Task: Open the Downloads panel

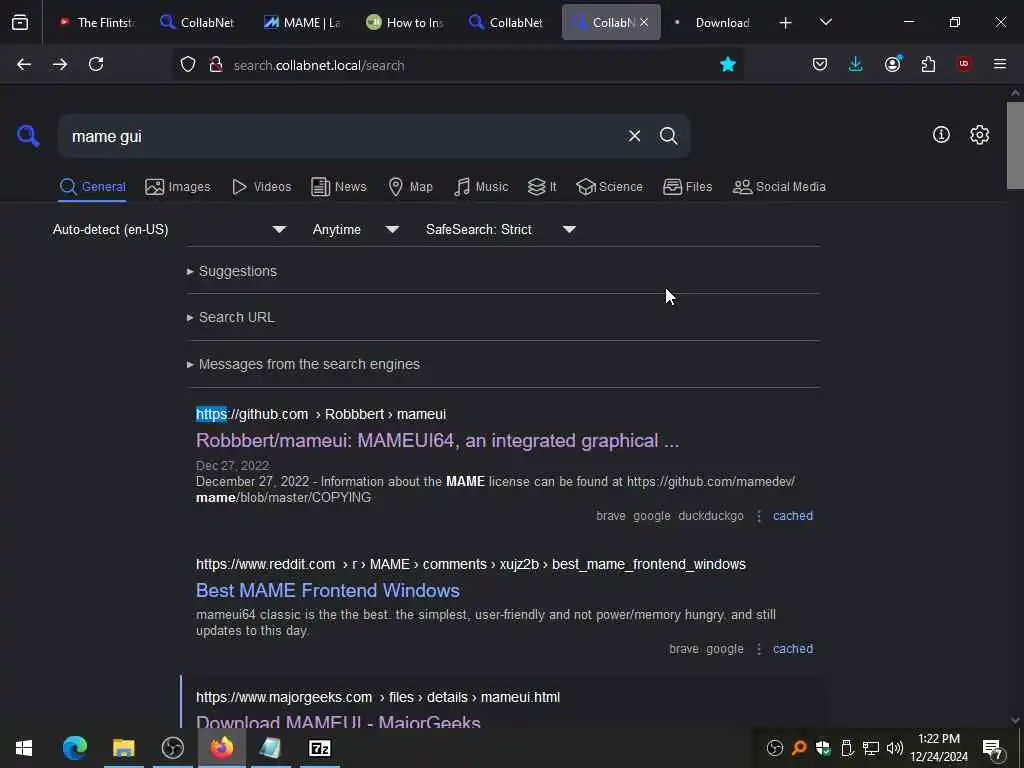Action: click(x=856, y=64)
